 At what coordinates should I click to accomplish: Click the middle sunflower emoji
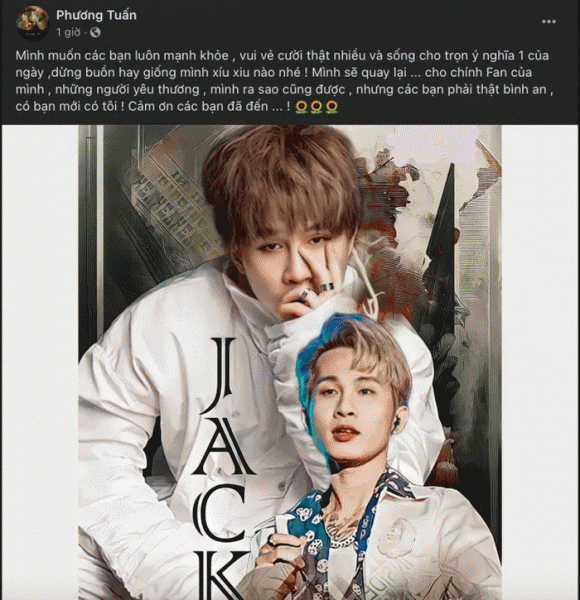pyautogui.click(x=316, y=107)
